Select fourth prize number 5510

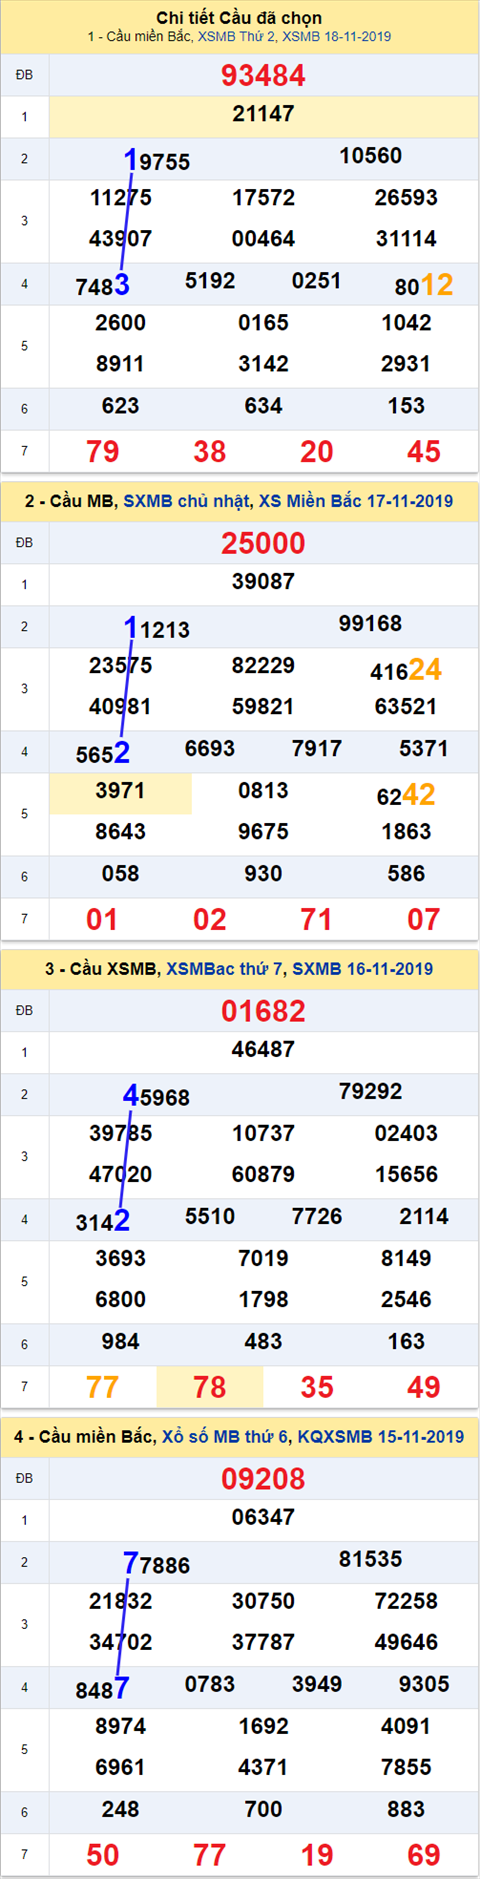click(210, 1217)
